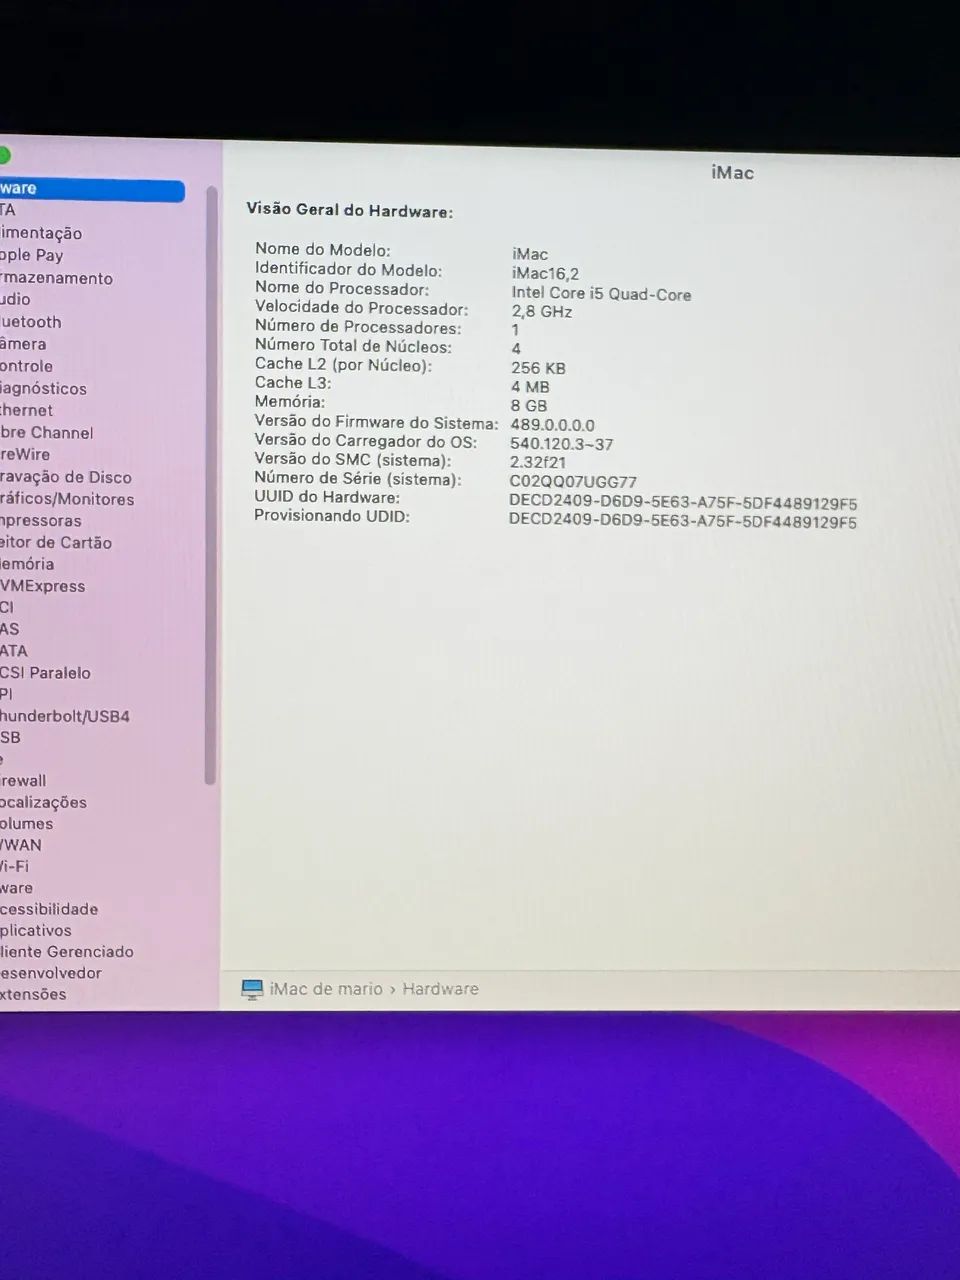Select Câmera in the sidebar
Screen dimensions: 960x1280
coord(23,343)
